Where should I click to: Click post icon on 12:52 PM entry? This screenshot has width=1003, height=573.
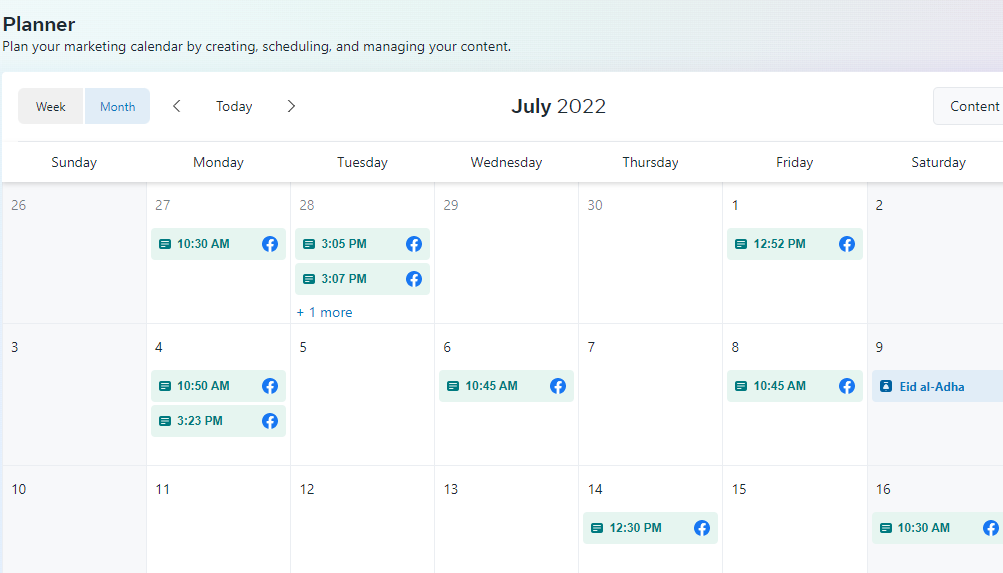741,244
